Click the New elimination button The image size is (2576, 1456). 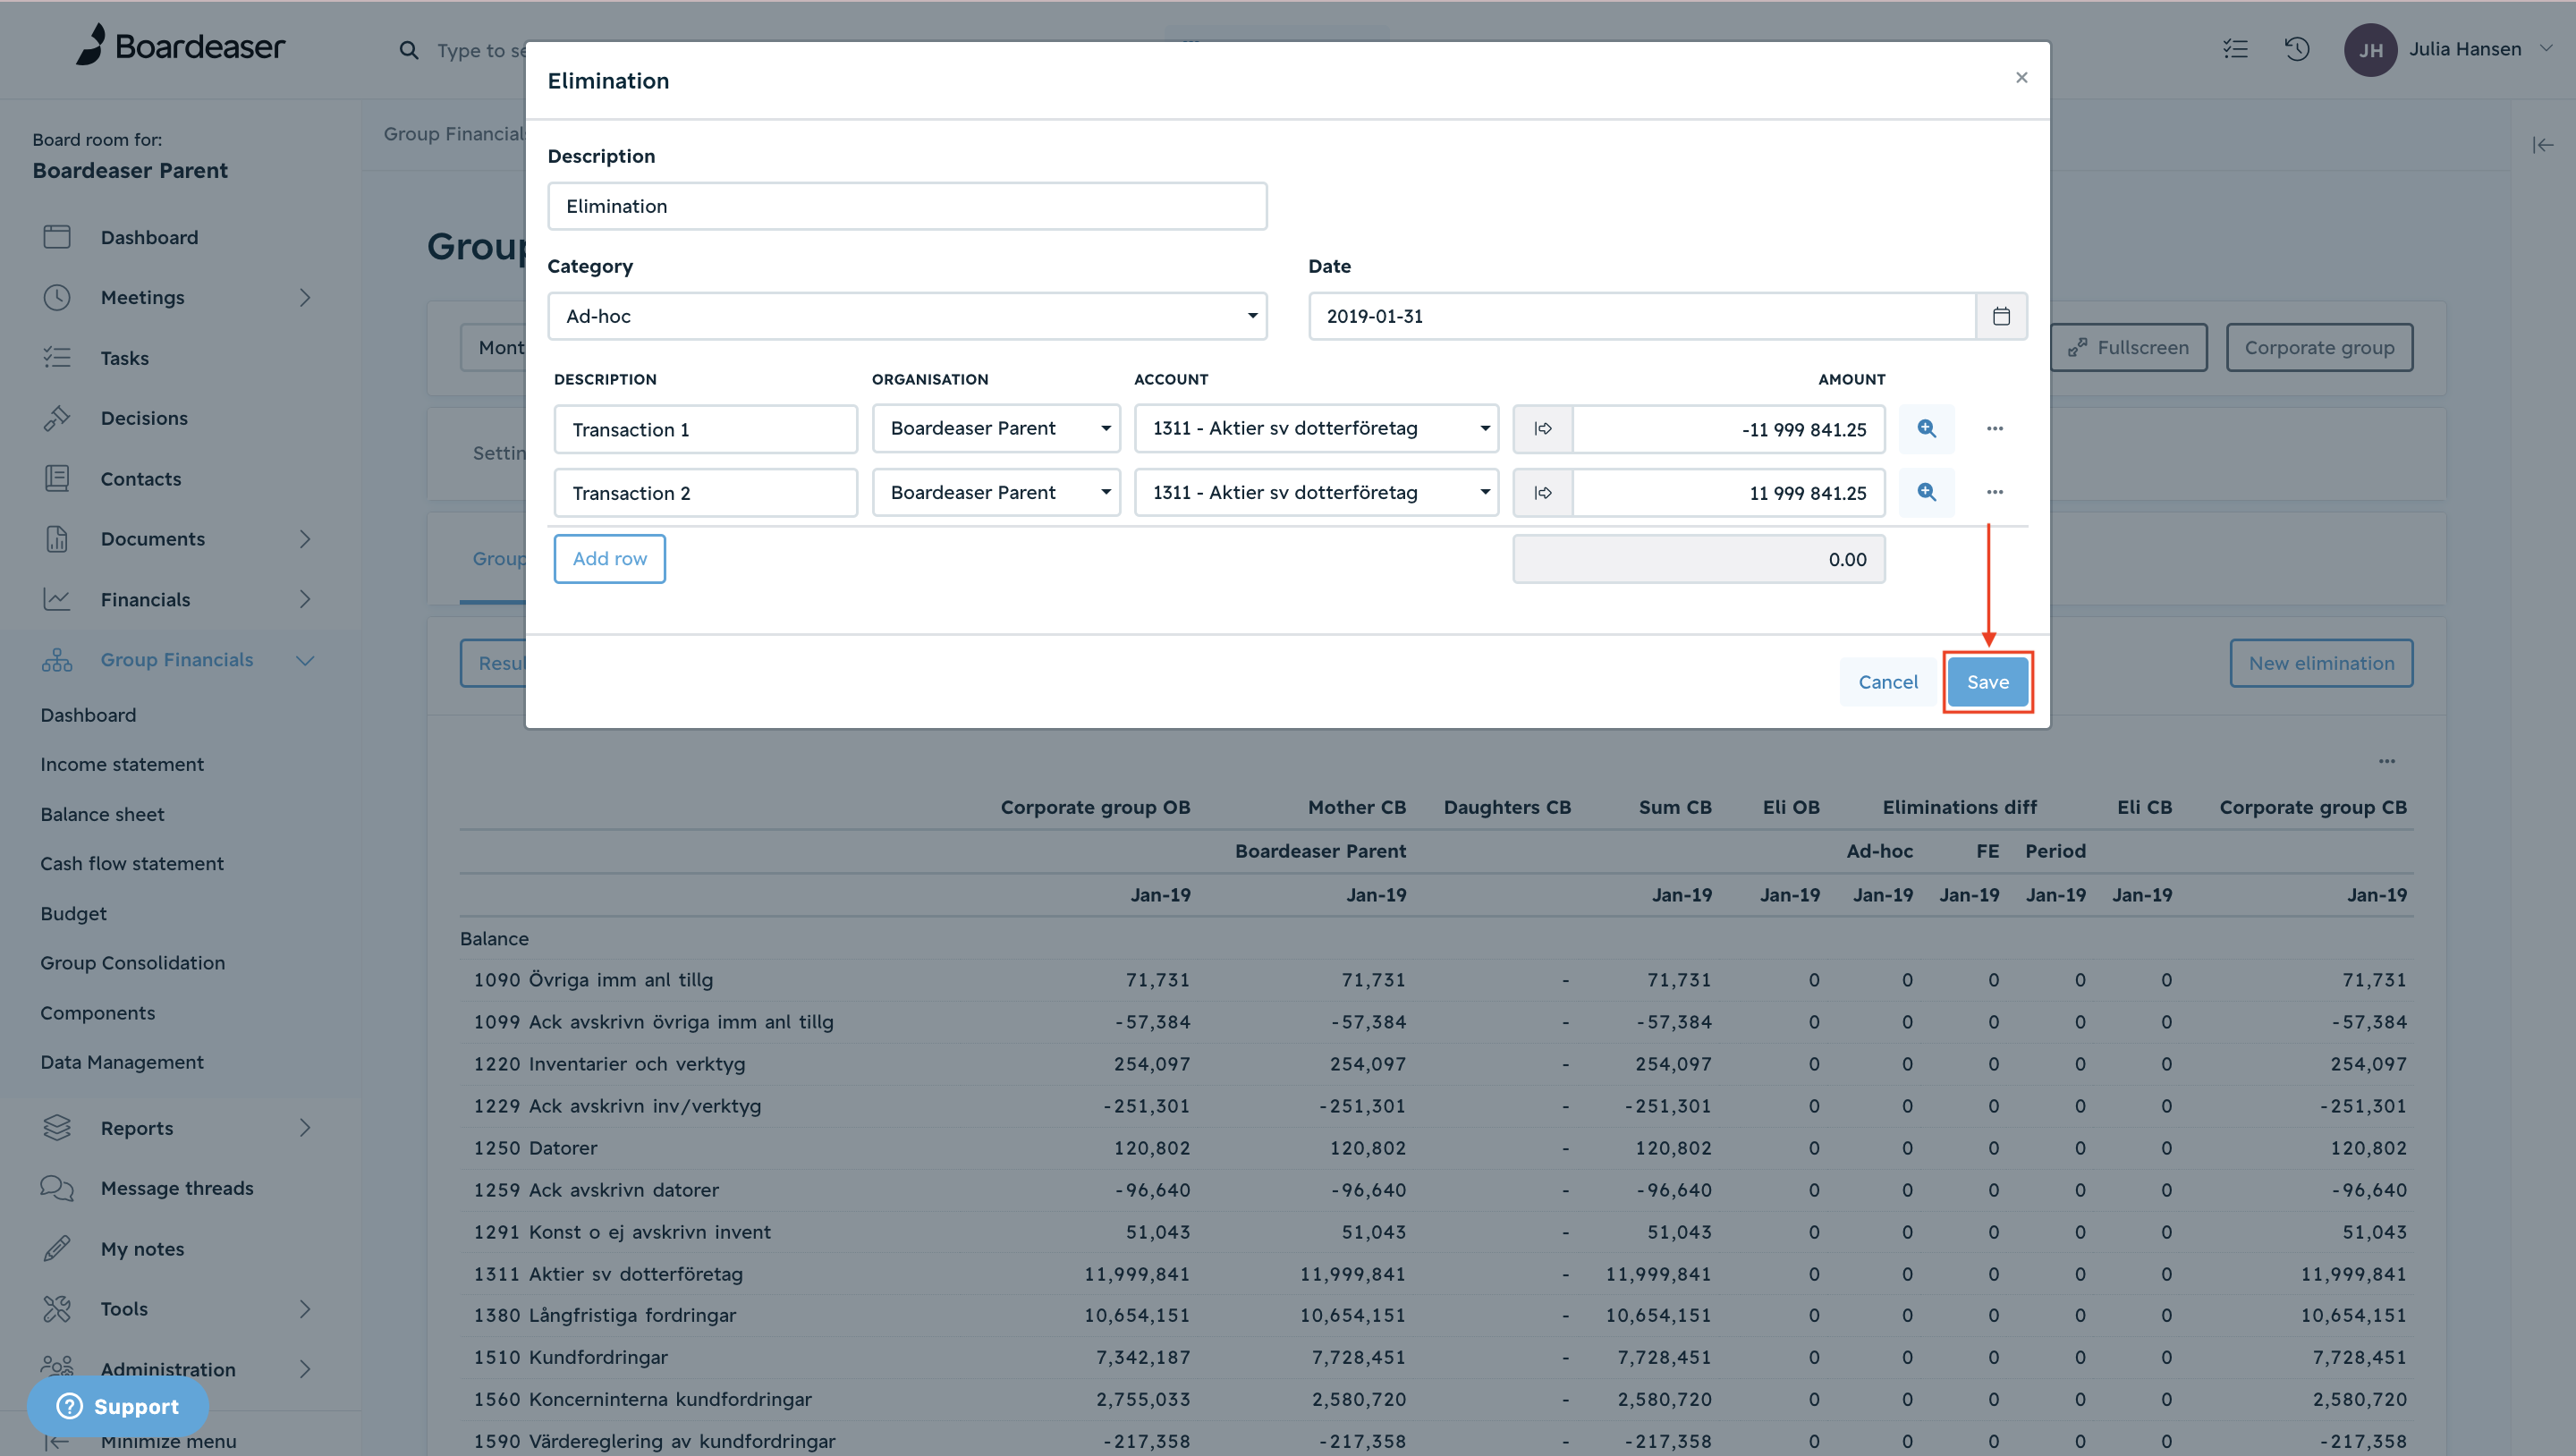[2321, 663]
